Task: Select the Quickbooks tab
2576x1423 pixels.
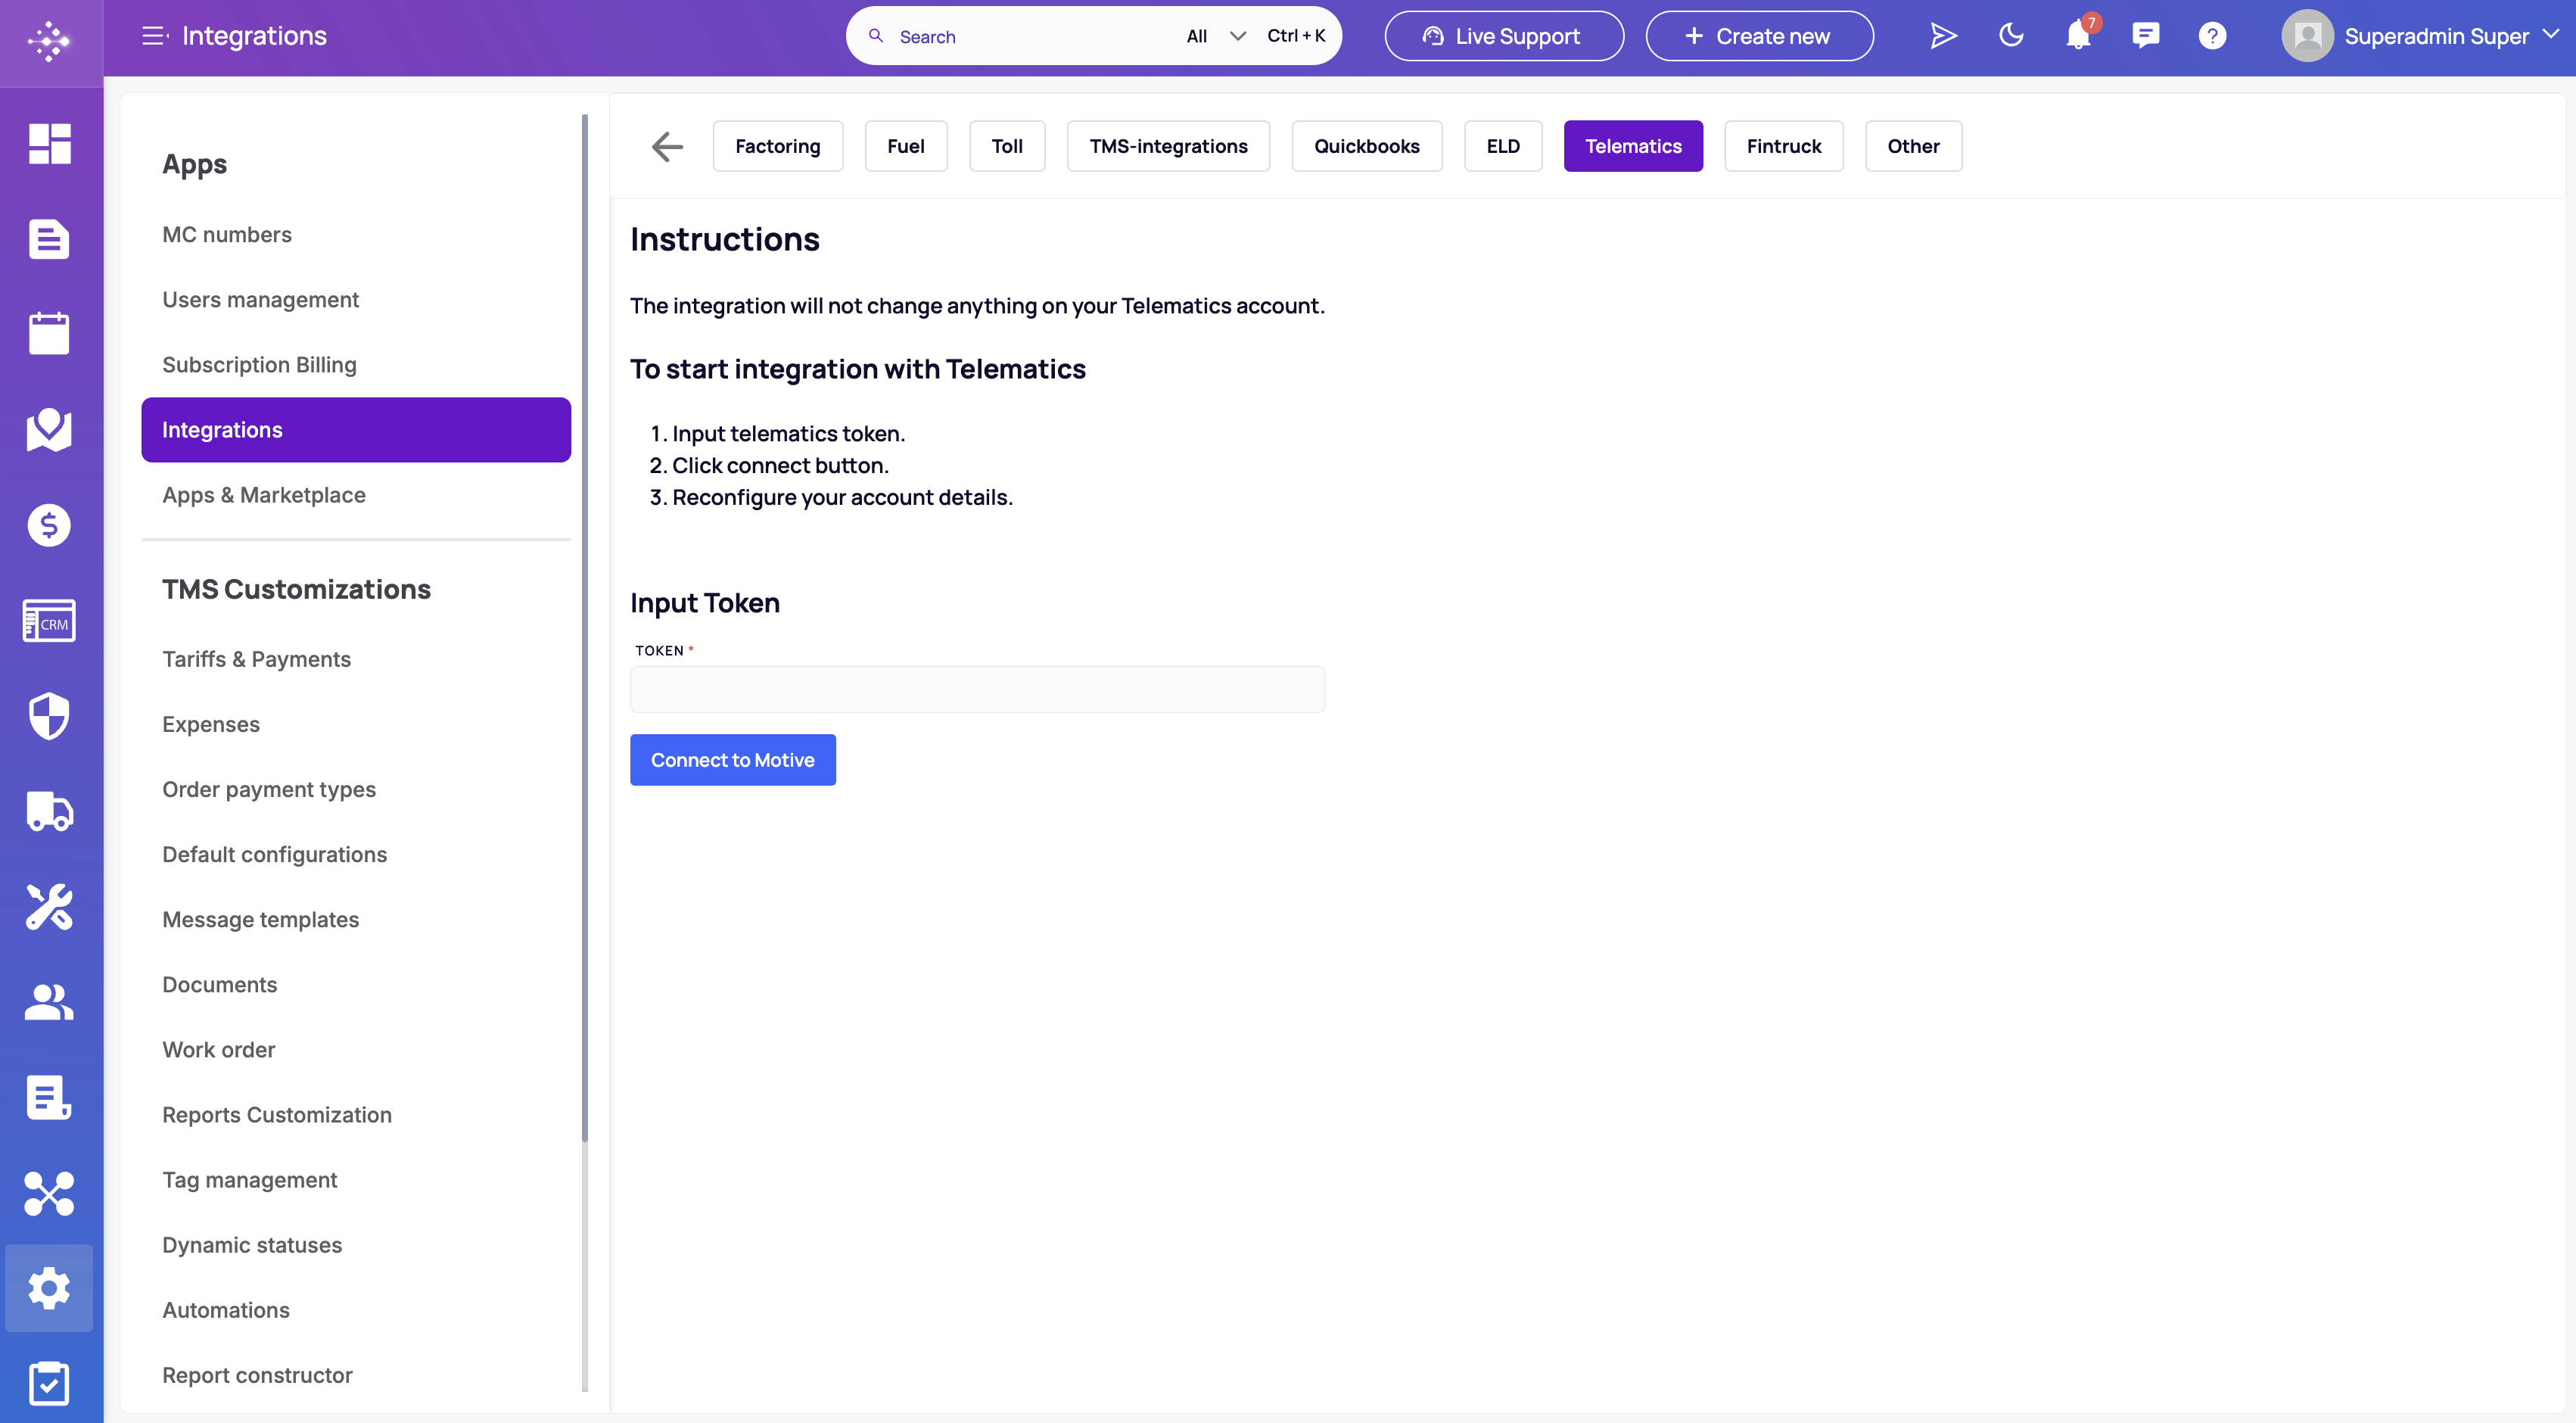Action: pos(1366,146)
